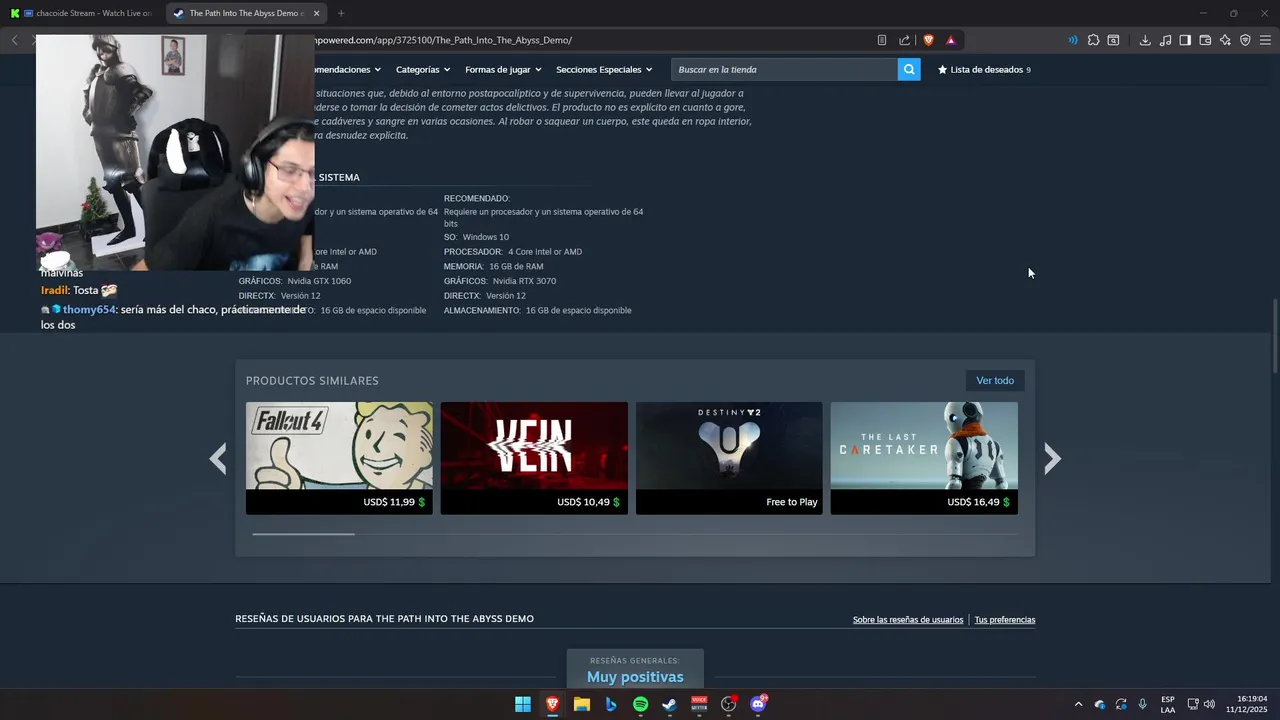1280x720 pixels.
Task: Open the volume speaker tray icon
Action: pos(1209,705)
